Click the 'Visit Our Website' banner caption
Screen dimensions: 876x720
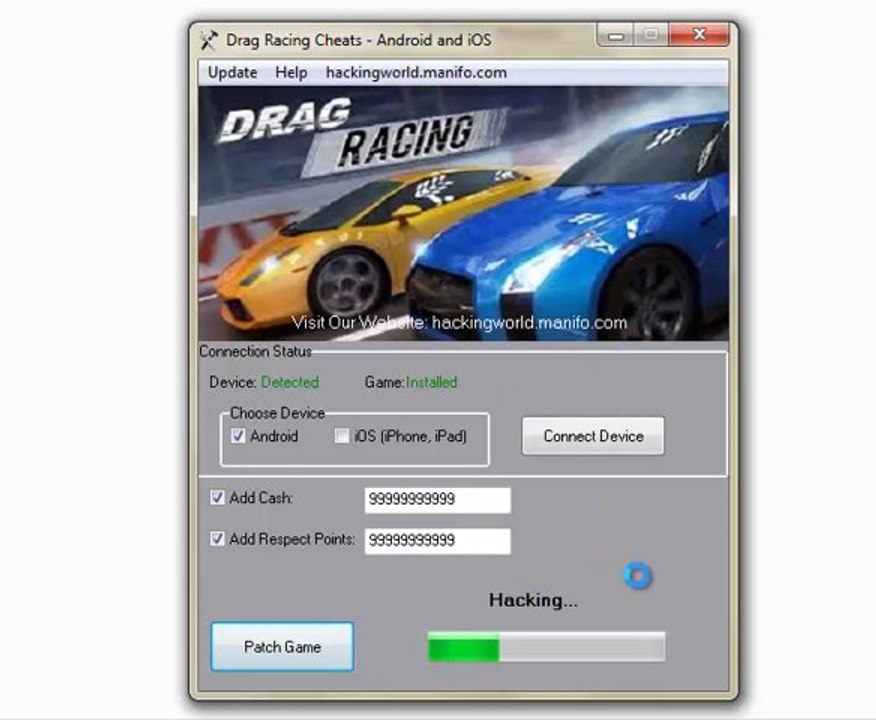(459, 323)
